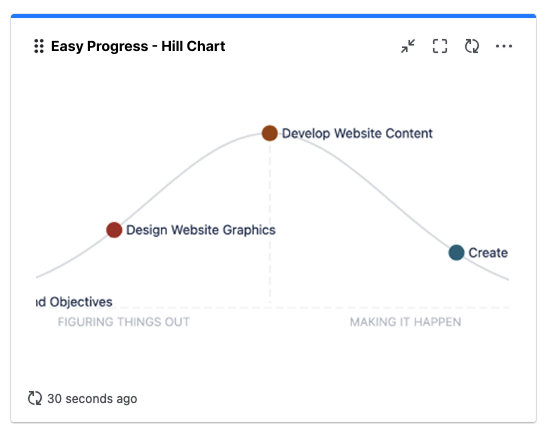
Task: Click the blue top border of the gadget
Action: [273, 16]
